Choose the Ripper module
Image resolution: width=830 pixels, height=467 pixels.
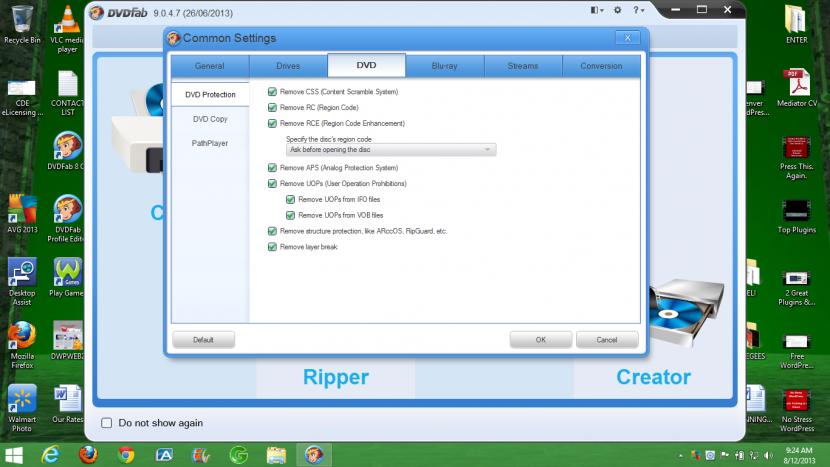point(336,377)
